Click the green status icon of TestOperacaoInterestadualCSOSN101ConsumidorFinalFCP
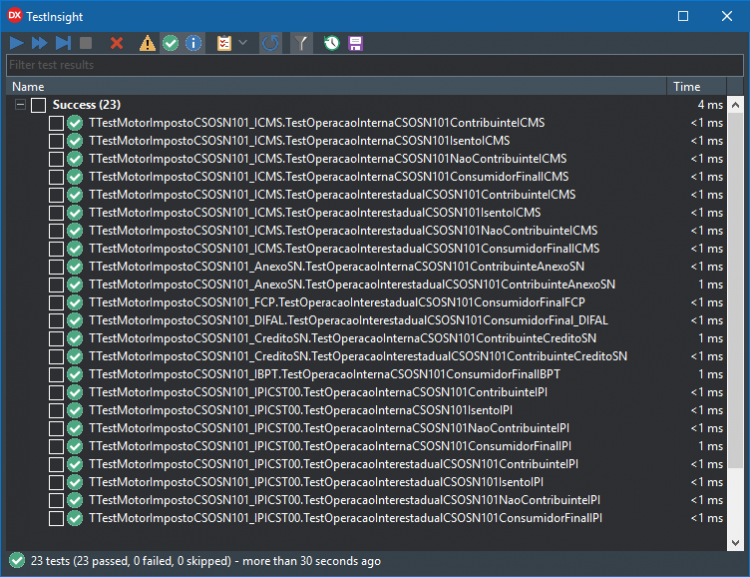This screenshot has height=577, width=750. point(75,303)
